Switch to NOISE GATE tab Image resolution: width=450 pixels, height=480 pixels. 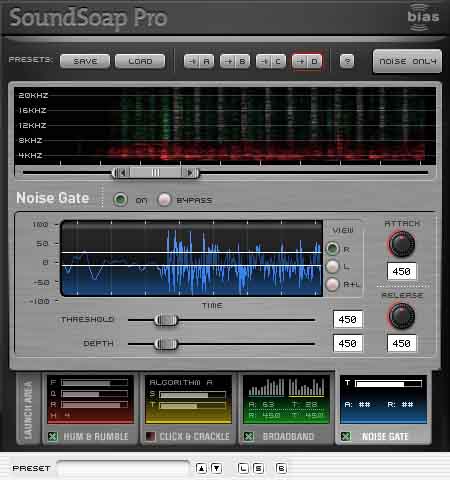385,436
